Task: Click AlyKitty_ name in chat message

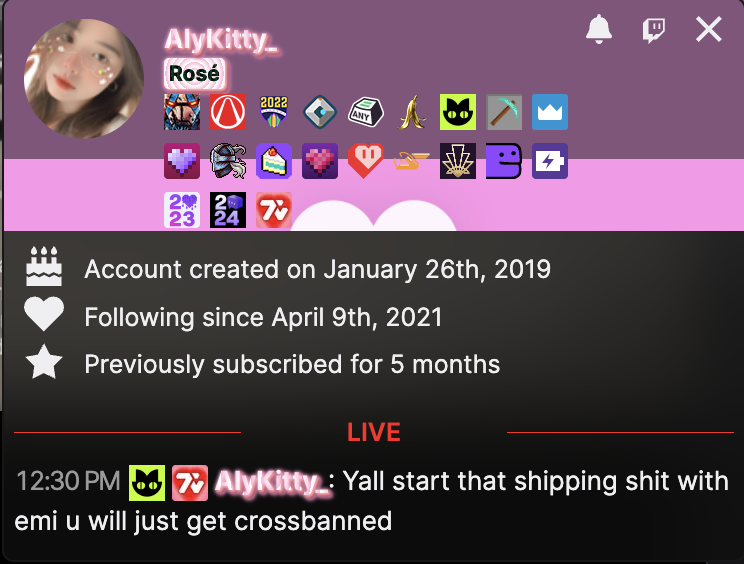Action: [x=272, y=483]
